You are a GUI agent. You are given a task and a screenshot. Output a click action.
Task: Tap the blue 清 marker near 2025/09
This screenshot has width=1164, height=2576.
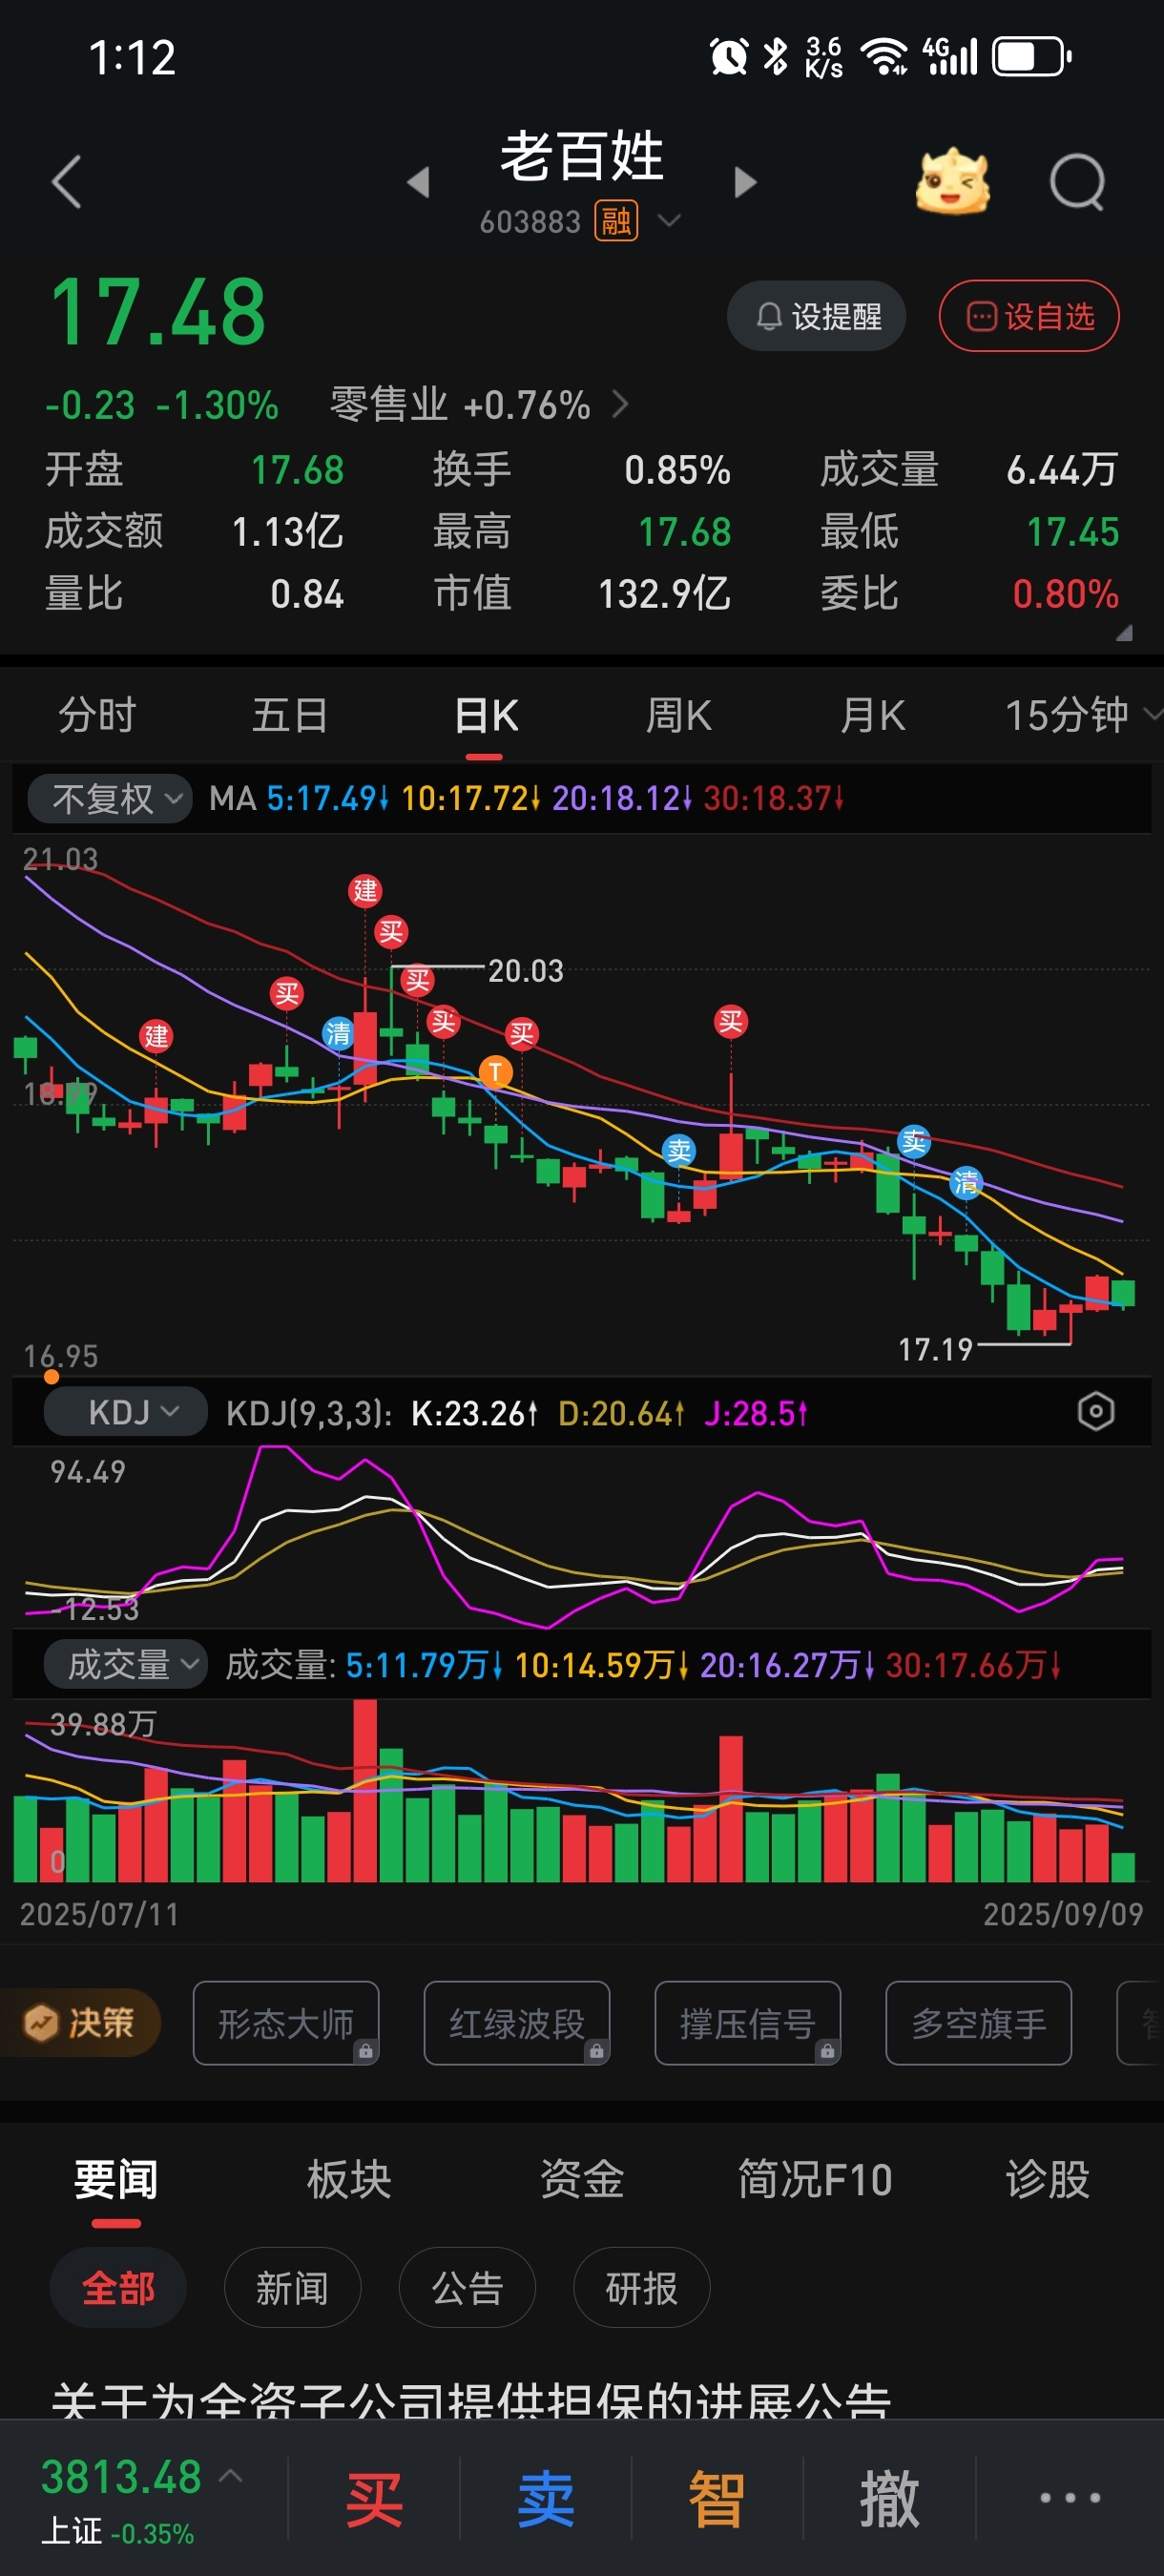coord(965,1183)
